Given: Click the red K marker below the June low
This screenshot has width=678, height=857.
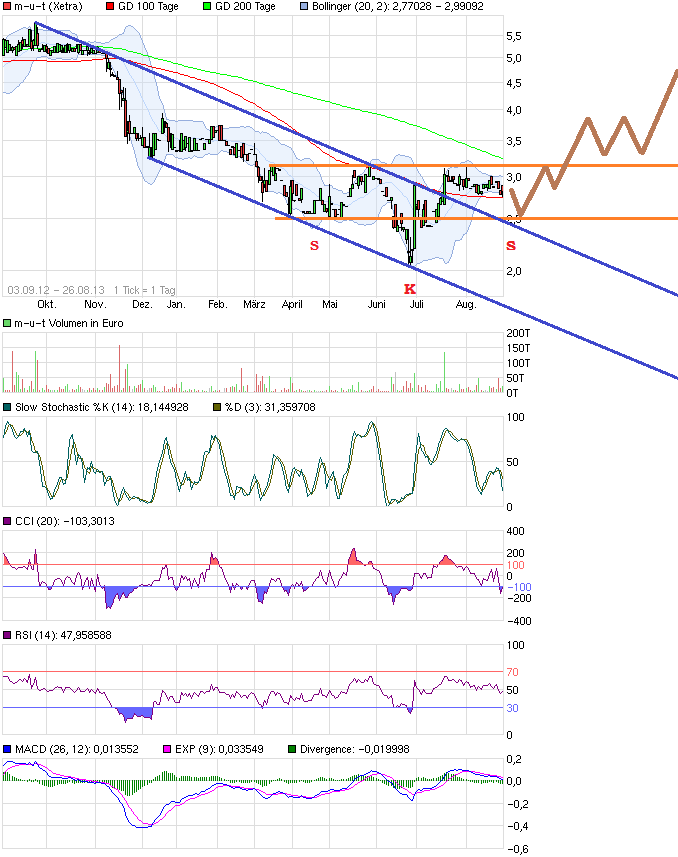Looking at the screenshot, I should pos(409,288).
